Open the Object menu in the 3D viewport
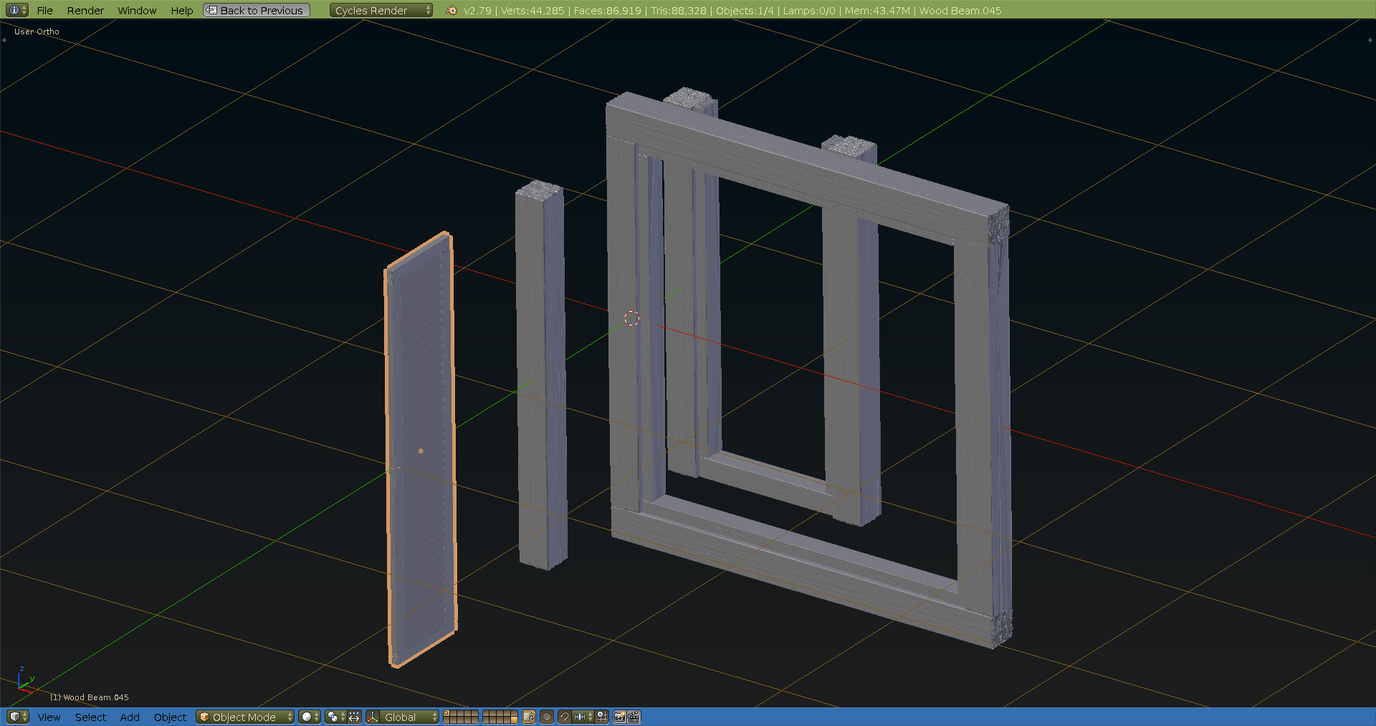Image resolution: width=1376 pixels, height=726 pixels. [170, 717]
